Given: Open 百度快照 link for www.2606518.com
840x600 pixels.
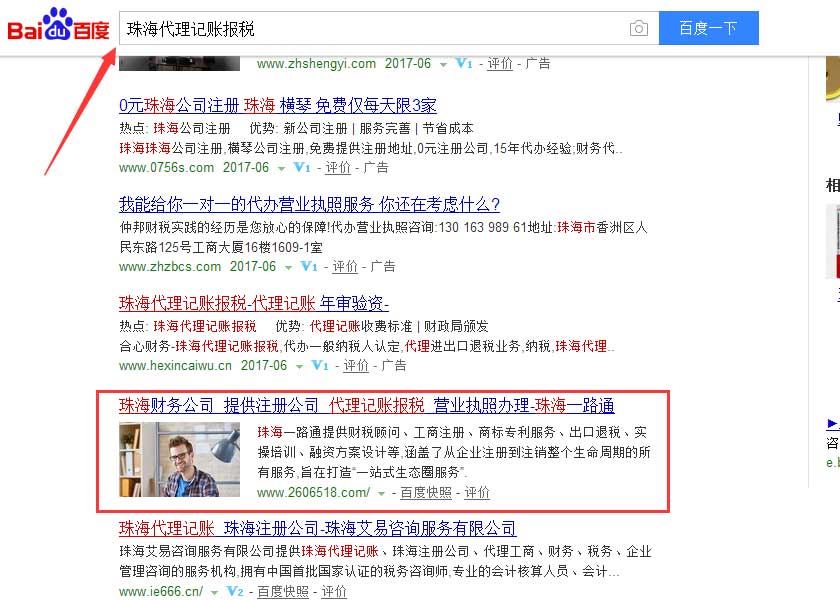Looking at the screenshot, I should tap(426, 492).
